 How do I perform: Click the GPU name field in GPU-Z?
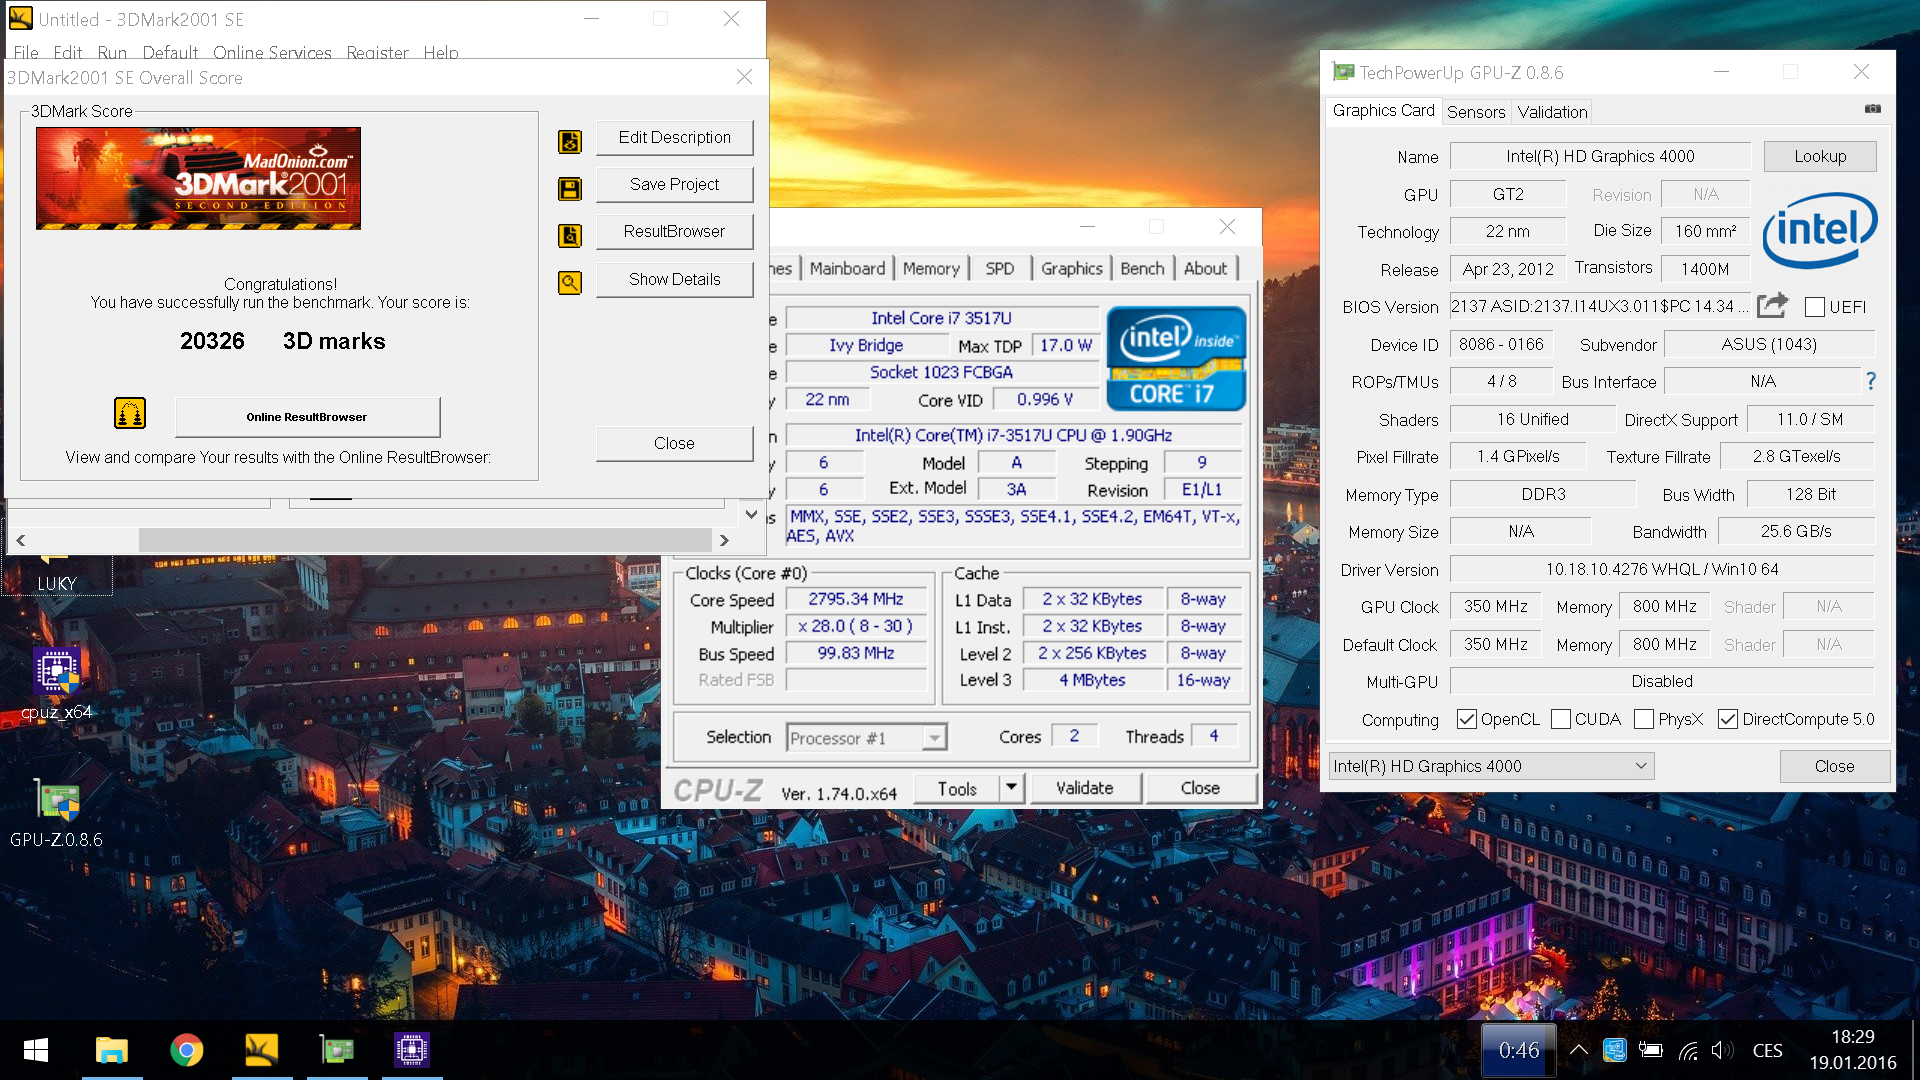click(1600, 156)
